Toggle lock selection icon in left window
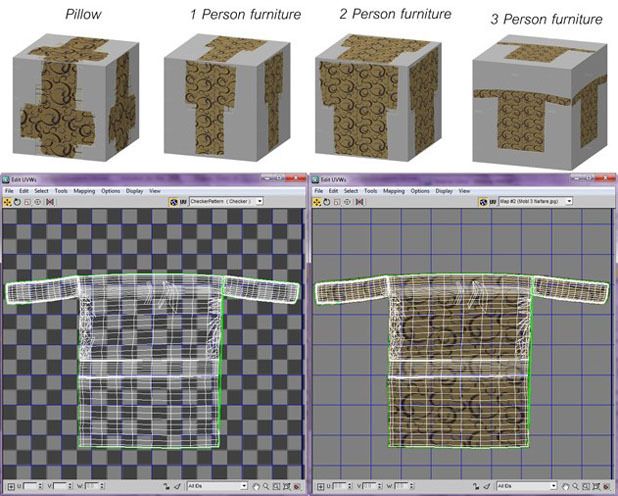 pos(167,487)
